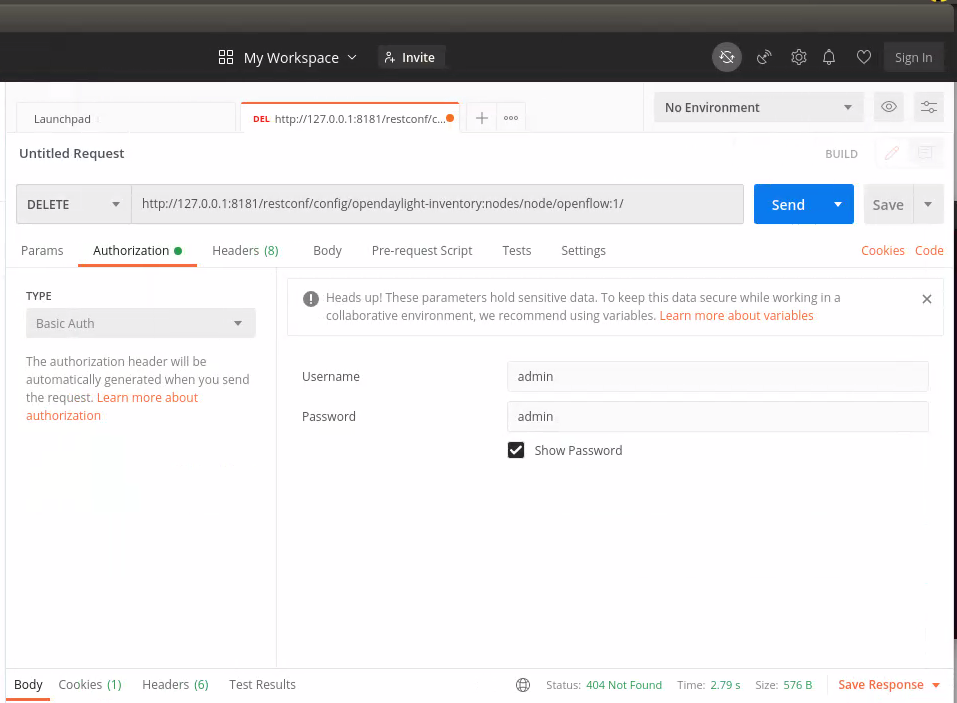Click the globe network icon
This screenshot has width=957, height=703.
click(x=523, y=685)
